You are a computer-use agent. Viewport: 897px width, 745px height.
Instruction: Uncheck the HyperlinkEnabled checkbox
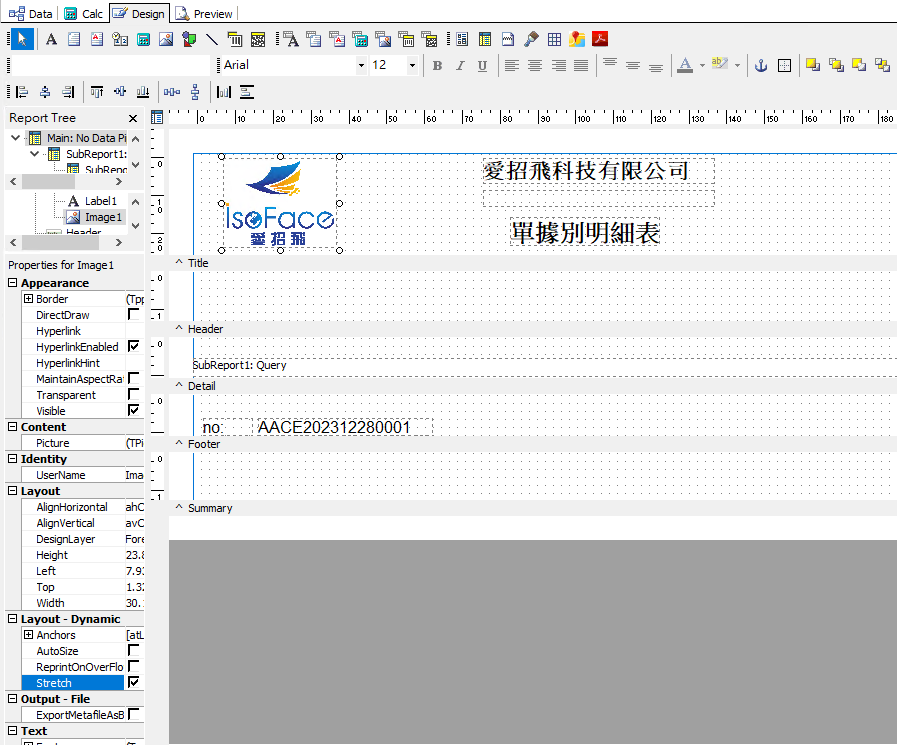(x=133, y=346)
